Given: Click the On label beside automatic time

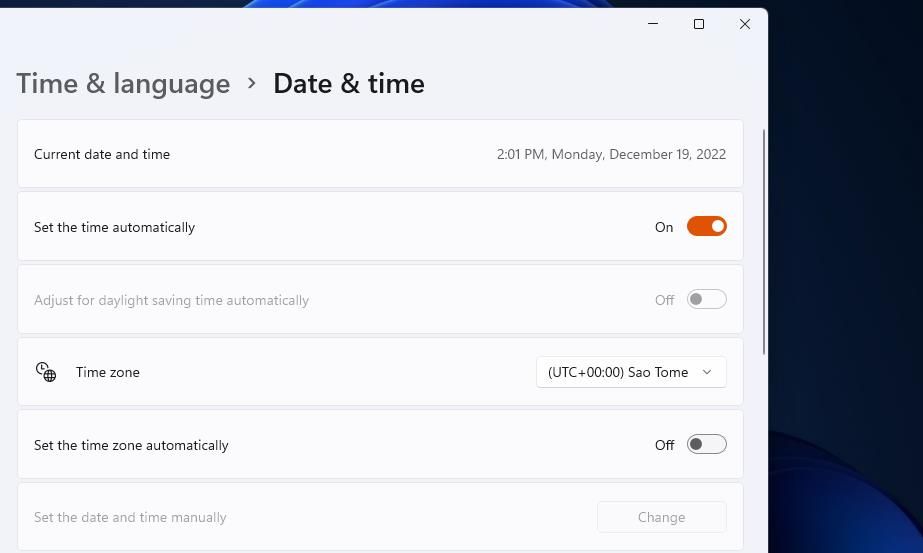Looking at the screenshot, I should click(664, 227).
